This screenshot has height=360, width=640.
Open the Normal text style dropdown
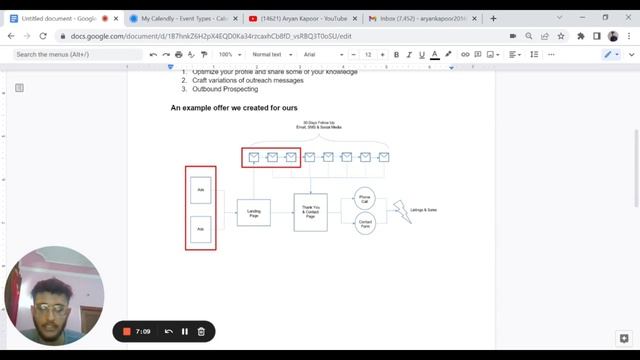point(272,54)
